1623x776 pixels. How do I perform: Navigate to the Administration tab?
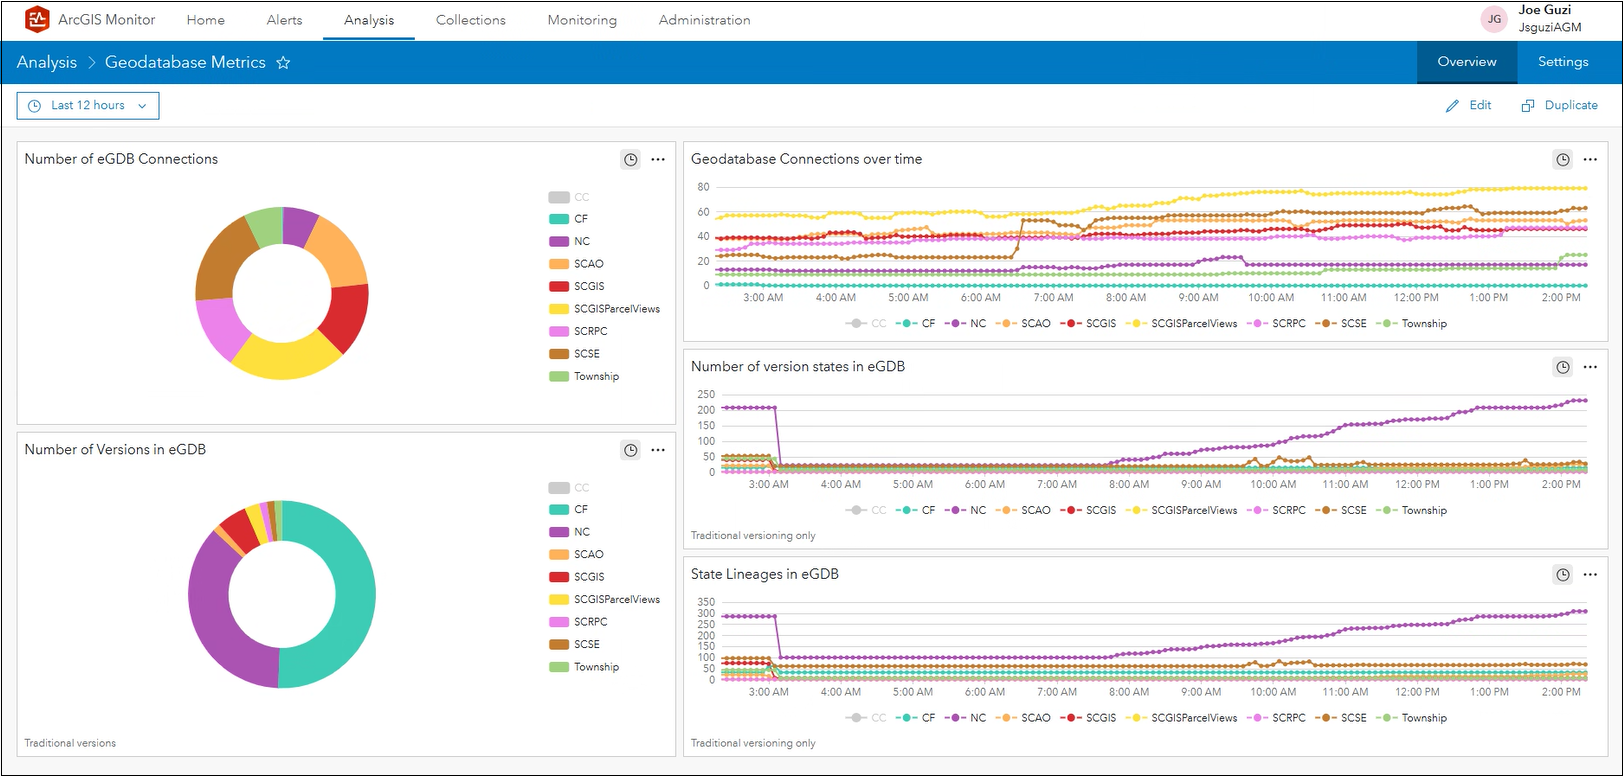point(704,20)
